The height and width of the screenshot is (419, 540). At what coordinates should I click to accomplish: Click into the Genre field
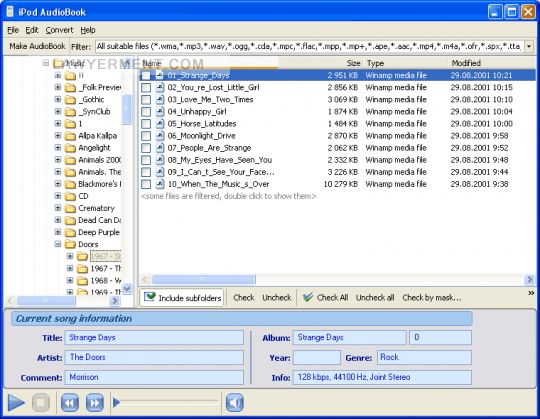click(424, 357)
